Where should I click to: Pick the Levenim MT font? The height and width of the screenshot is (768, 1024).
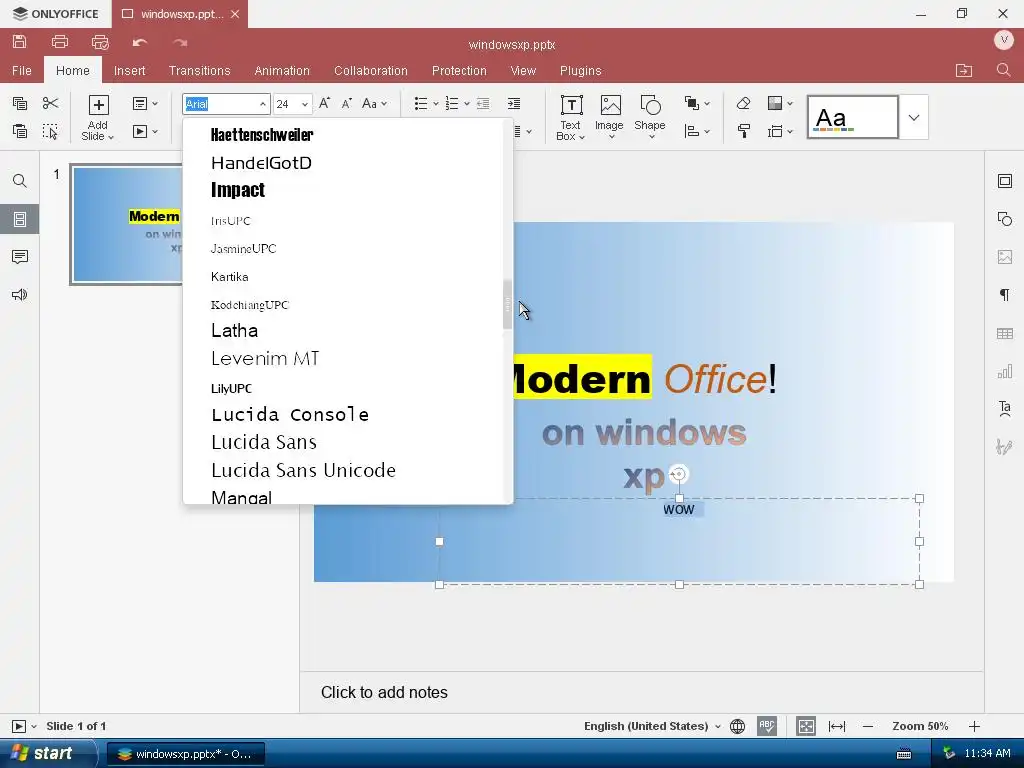point(344,359)
